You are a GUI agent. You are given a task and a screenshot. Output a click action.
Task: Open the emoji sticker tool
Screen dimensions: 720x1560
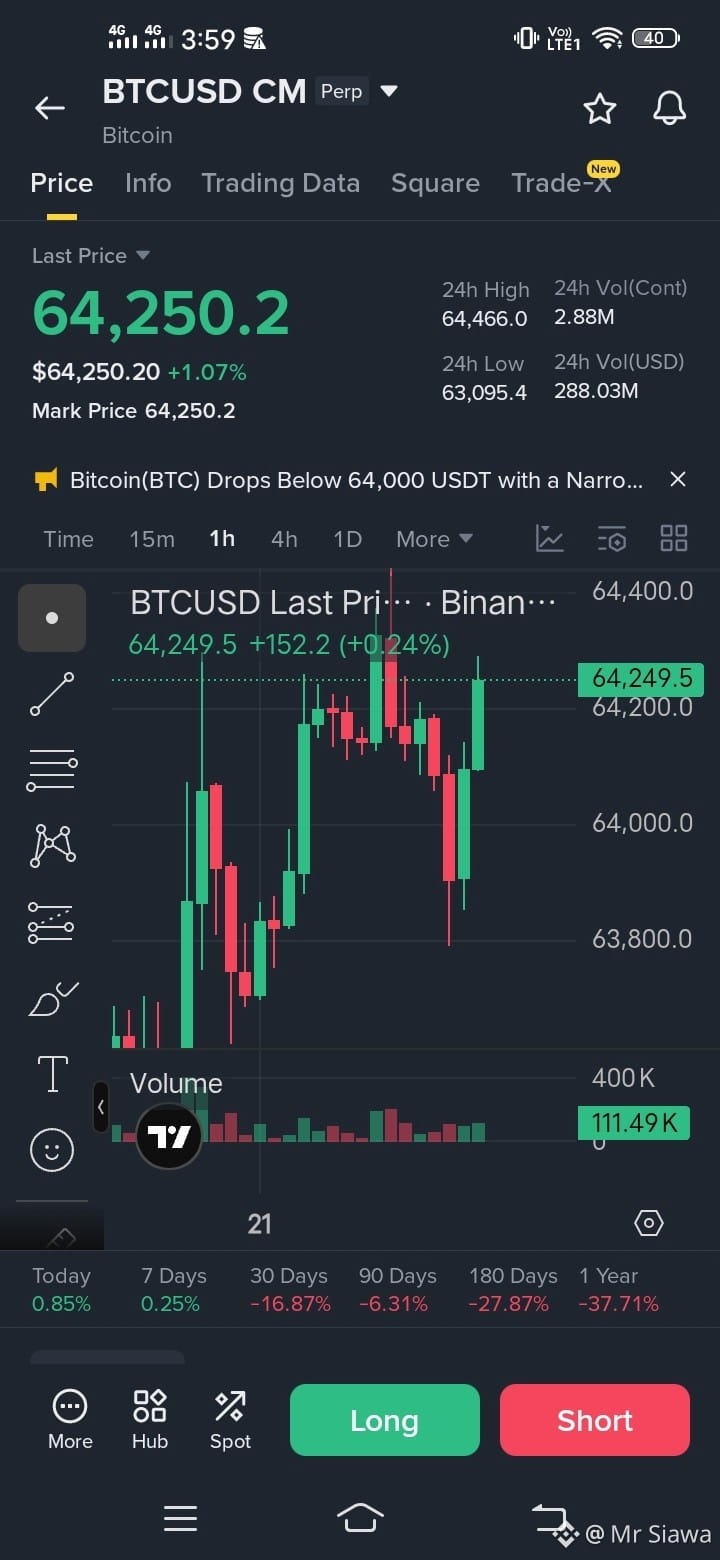[52, 1150]
